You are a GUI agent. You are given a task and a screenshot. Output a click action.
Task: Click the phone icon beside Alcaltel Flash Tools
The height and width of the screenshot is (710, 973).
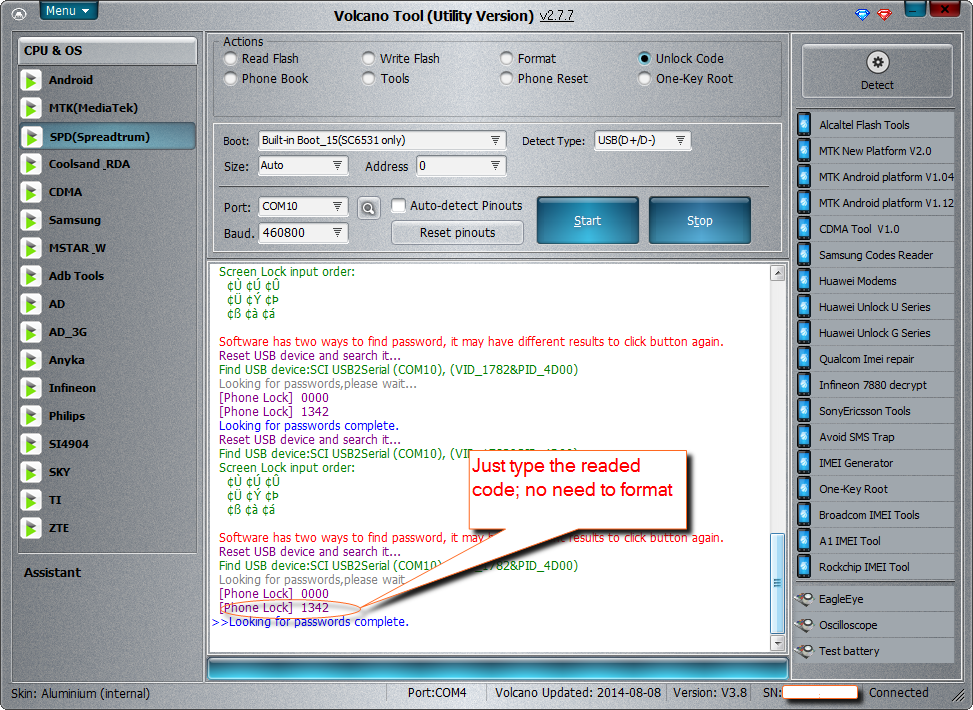(x=804, y=124)
